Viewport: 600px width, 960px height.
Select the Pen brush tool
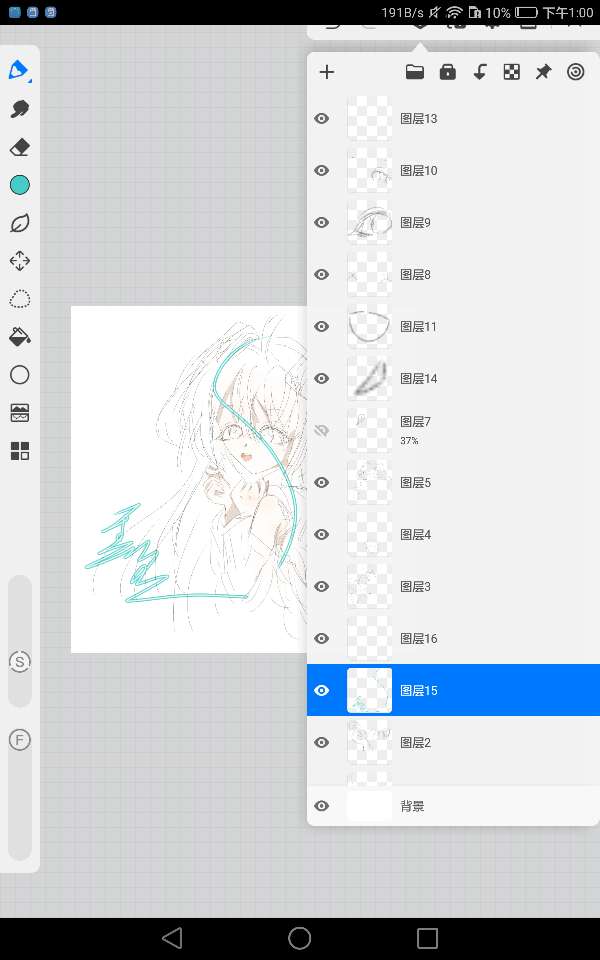[19, 71]
